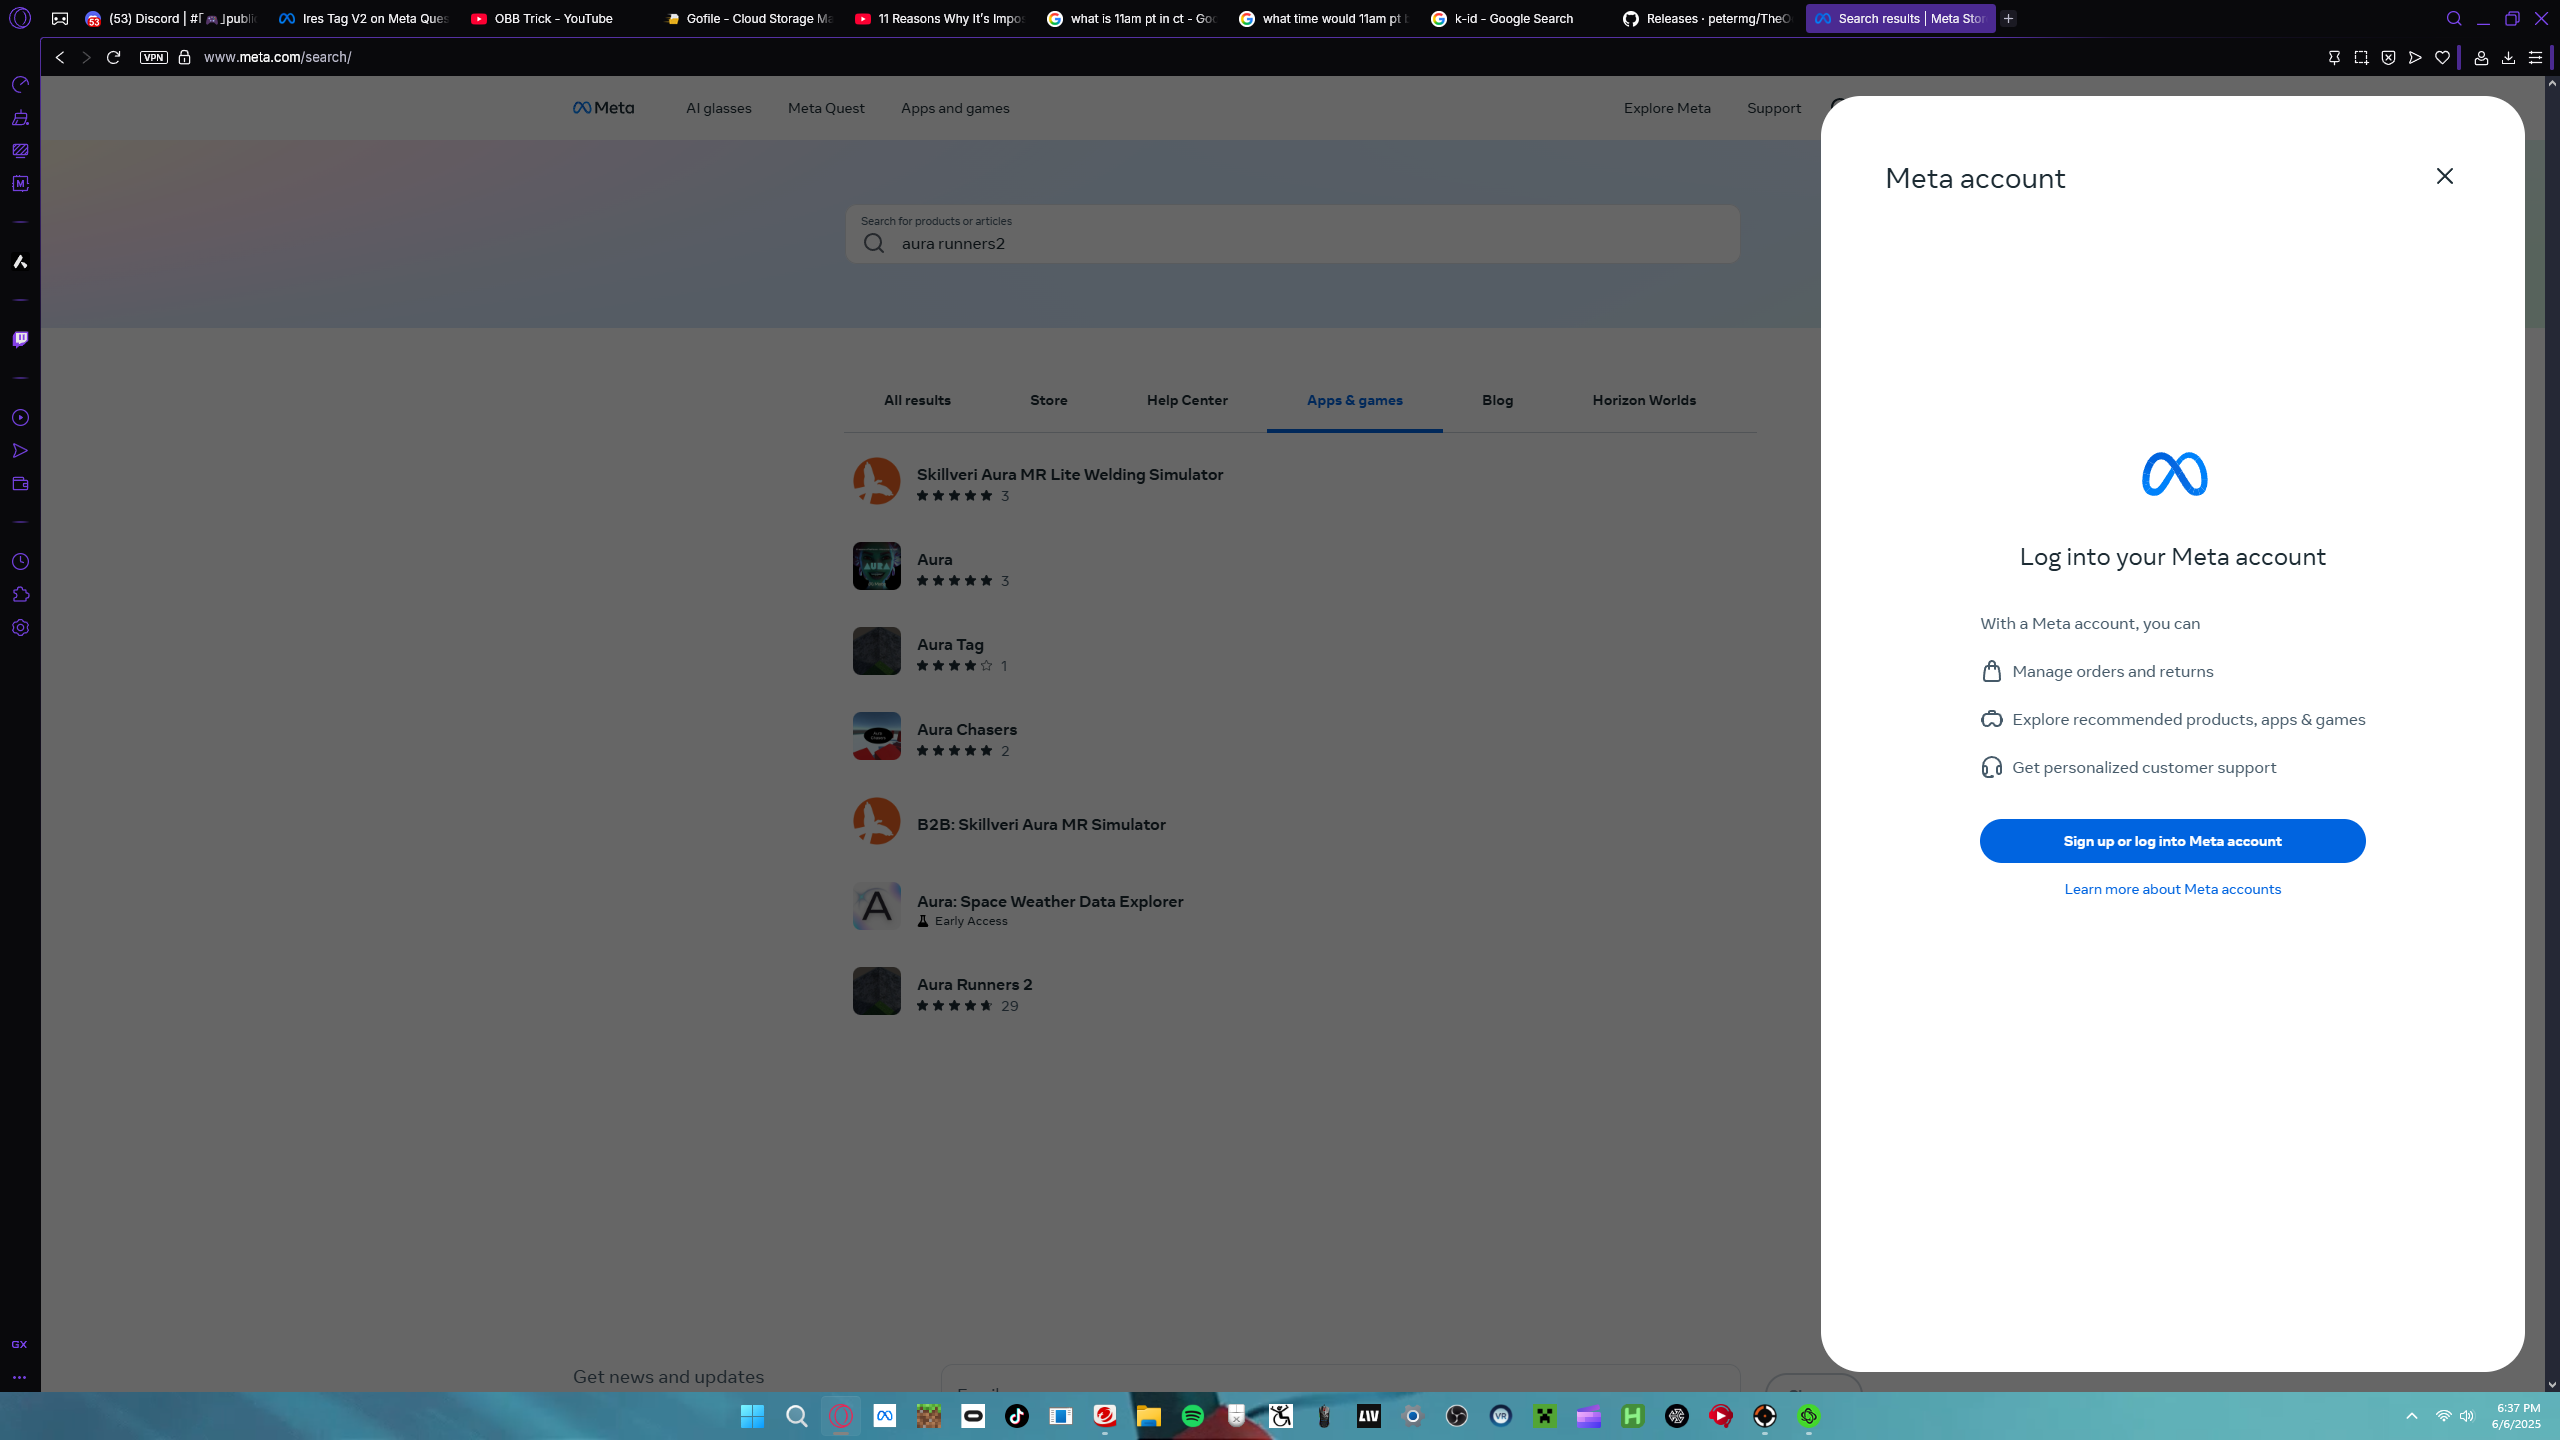Click the search field containing aura runners2
2560x1440 pixels.
1292,234
